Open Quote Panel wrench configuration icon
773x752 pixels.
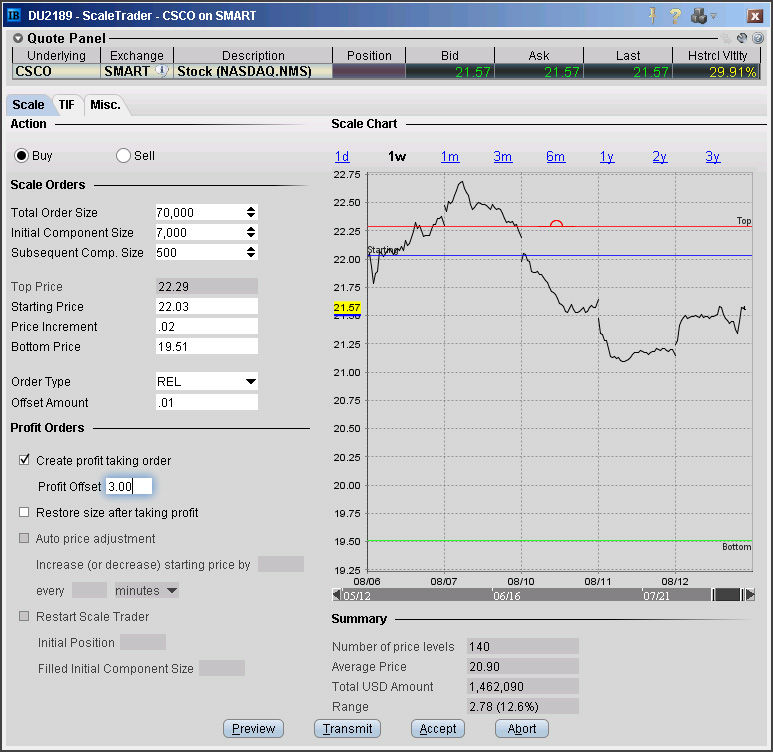tap(742, 38)
